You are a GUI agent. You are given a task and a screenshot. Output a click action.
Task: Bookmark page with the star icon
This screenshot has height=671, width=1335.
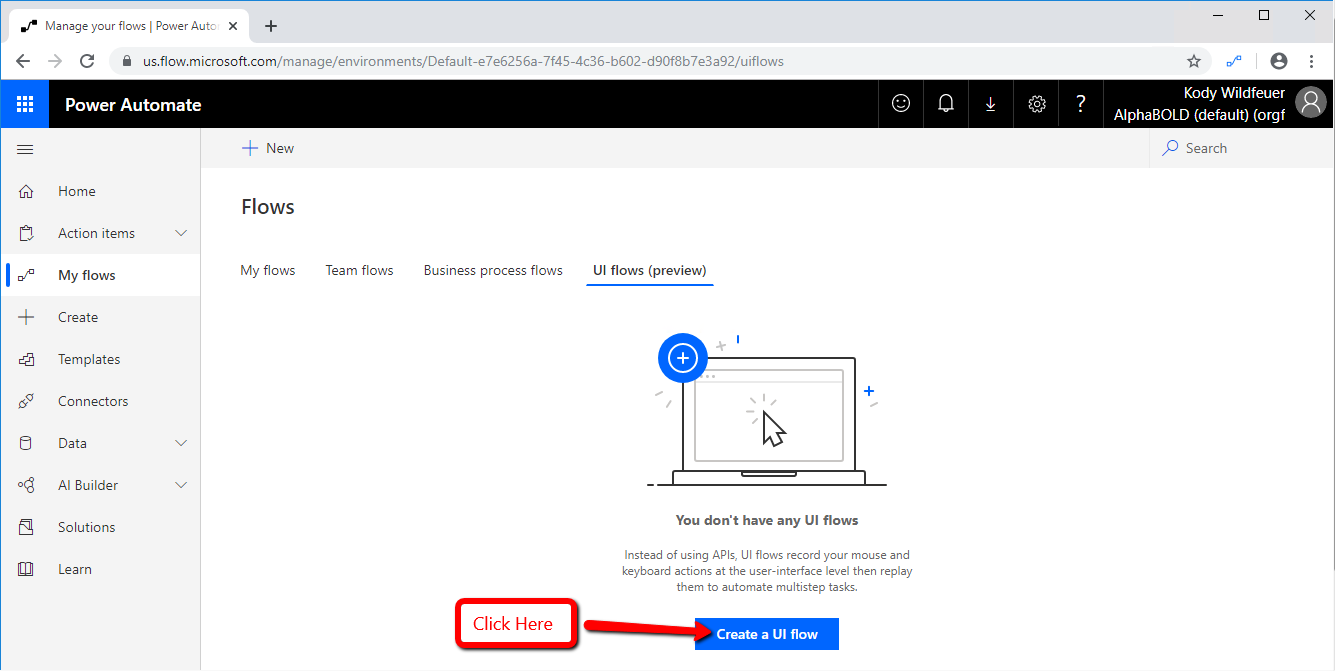[1194, 61]
